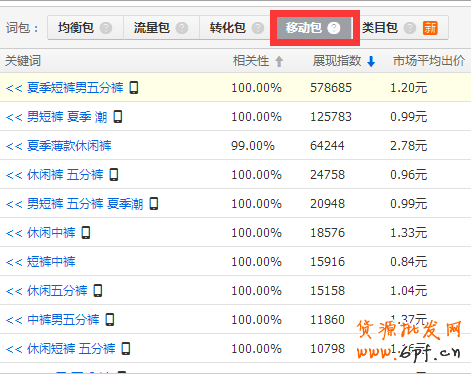The height and width of the screenshot is (374, 471).
Task: Switch to the 流量包 tab
Action: point(161,28)
